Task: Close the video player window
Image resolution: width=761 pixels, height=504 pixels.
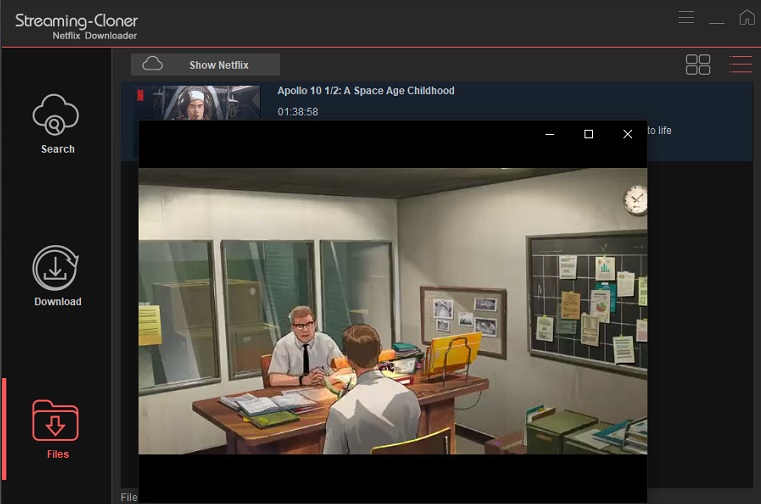Action: 627,134
